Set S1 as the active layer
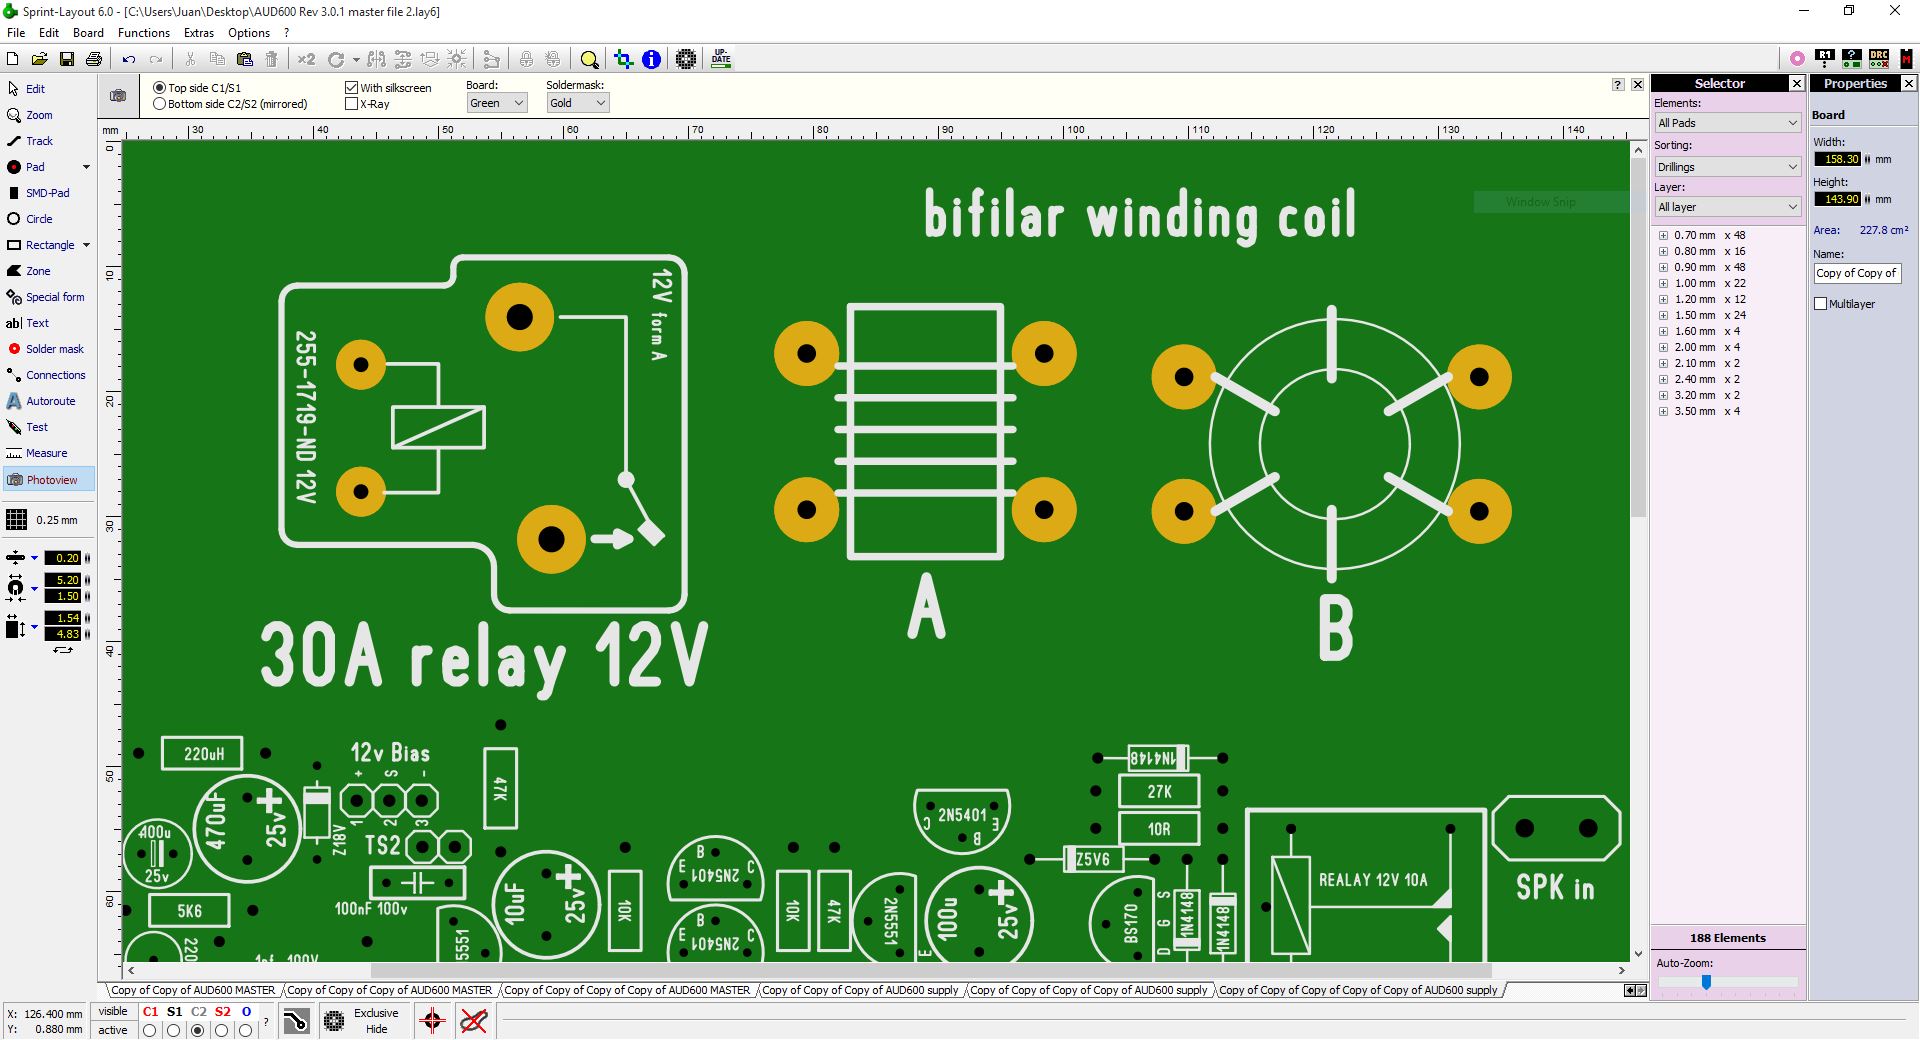The width and height of the screenshot is (1920, 1040). (x=174, y=1030)
